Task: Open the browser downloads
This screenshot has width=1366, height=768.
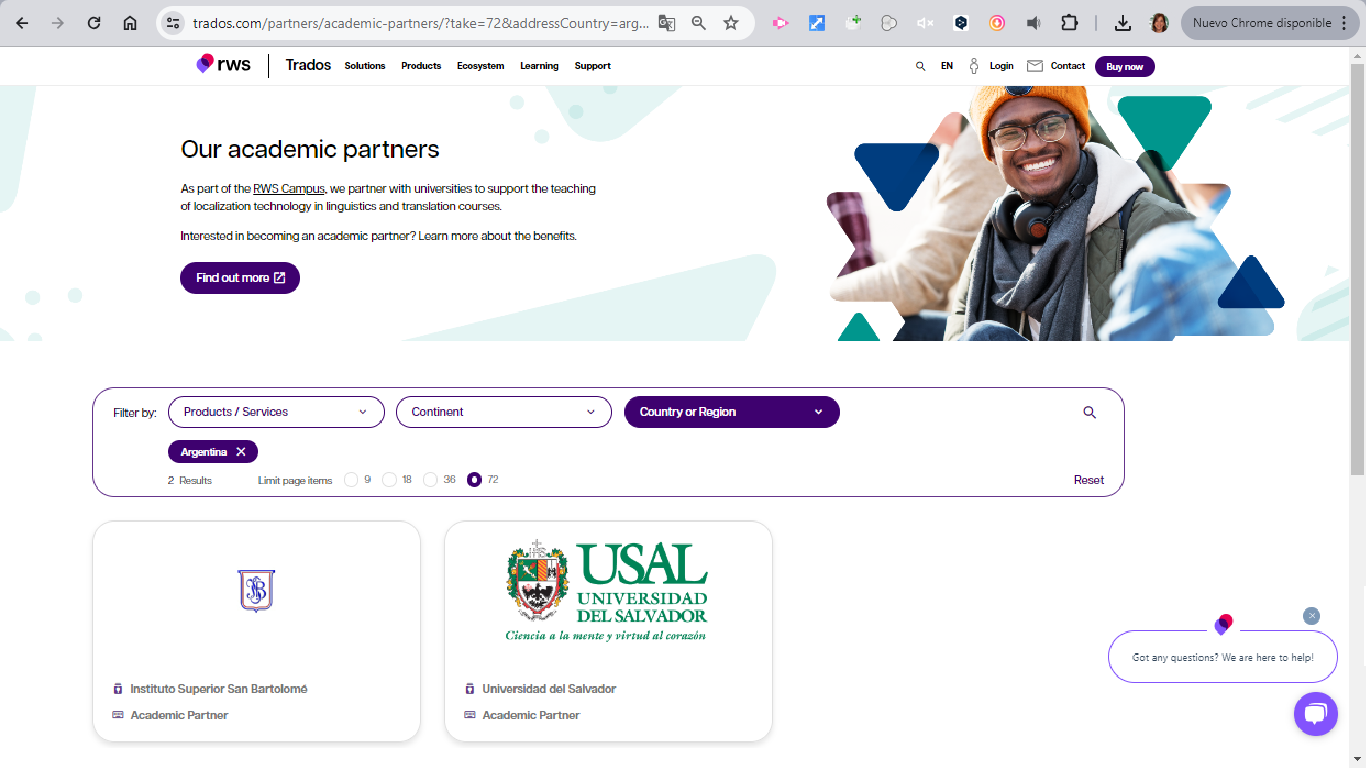Action: [x=1123, y=23]
